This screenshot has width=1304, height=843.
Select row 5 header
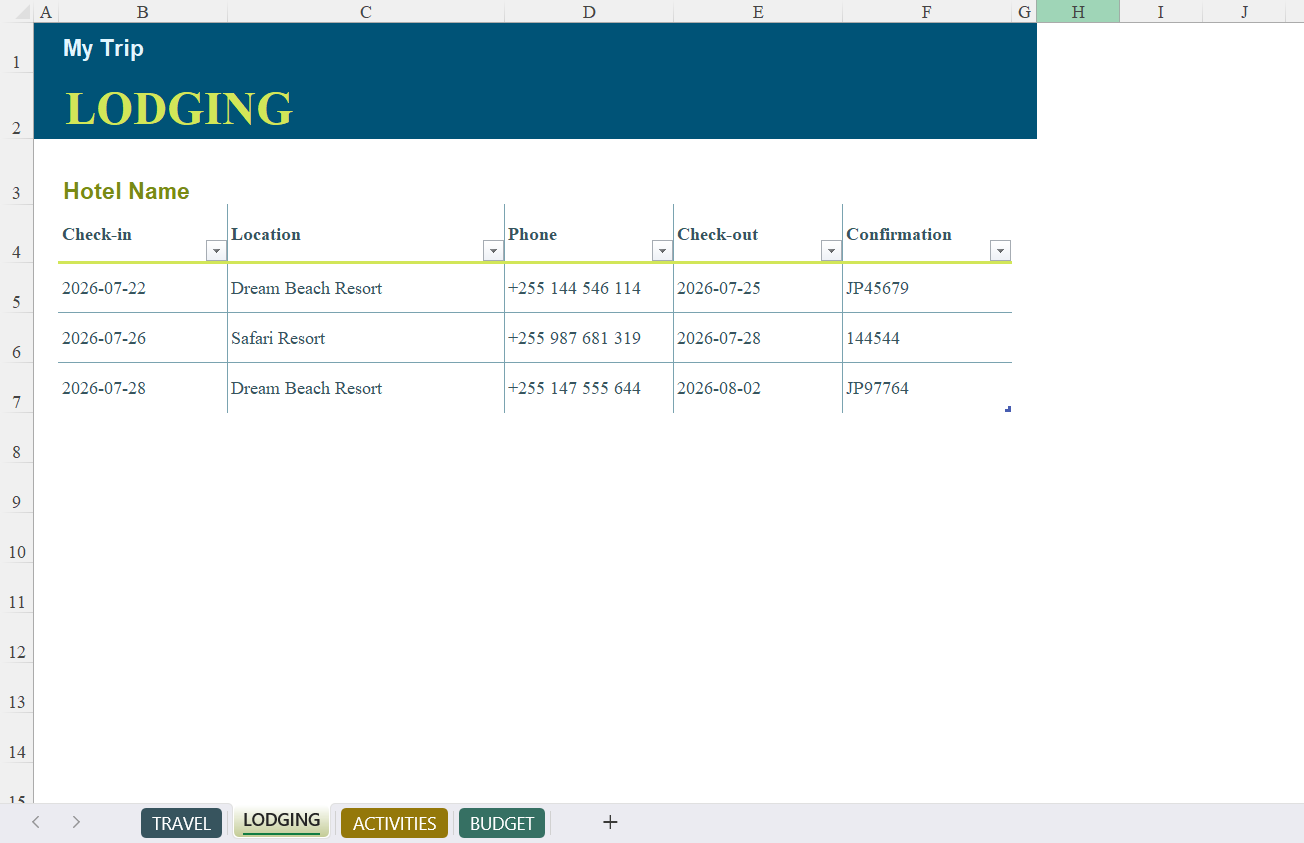click(16, 288)
